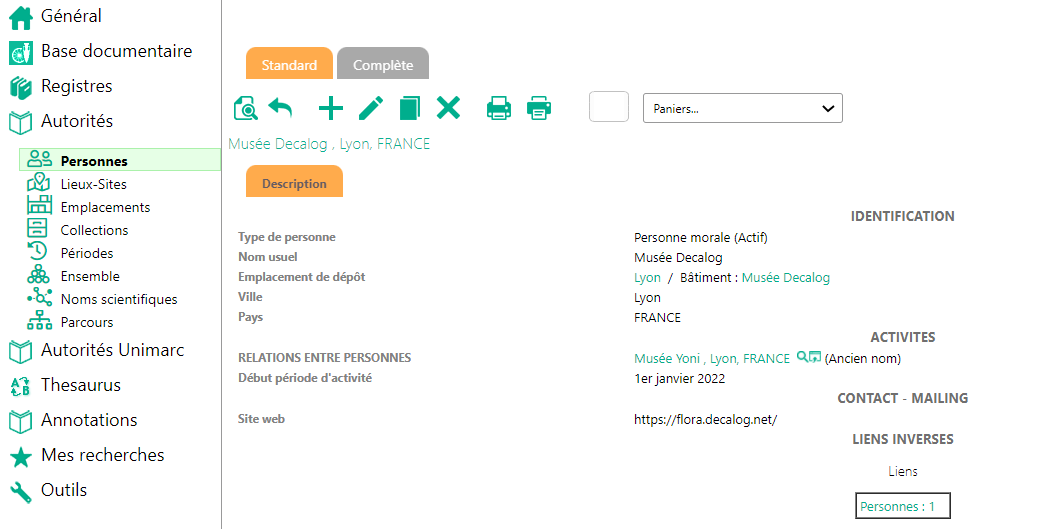Open Annotations menu item
Screen dimensions: 1057x529
(89, 420)
